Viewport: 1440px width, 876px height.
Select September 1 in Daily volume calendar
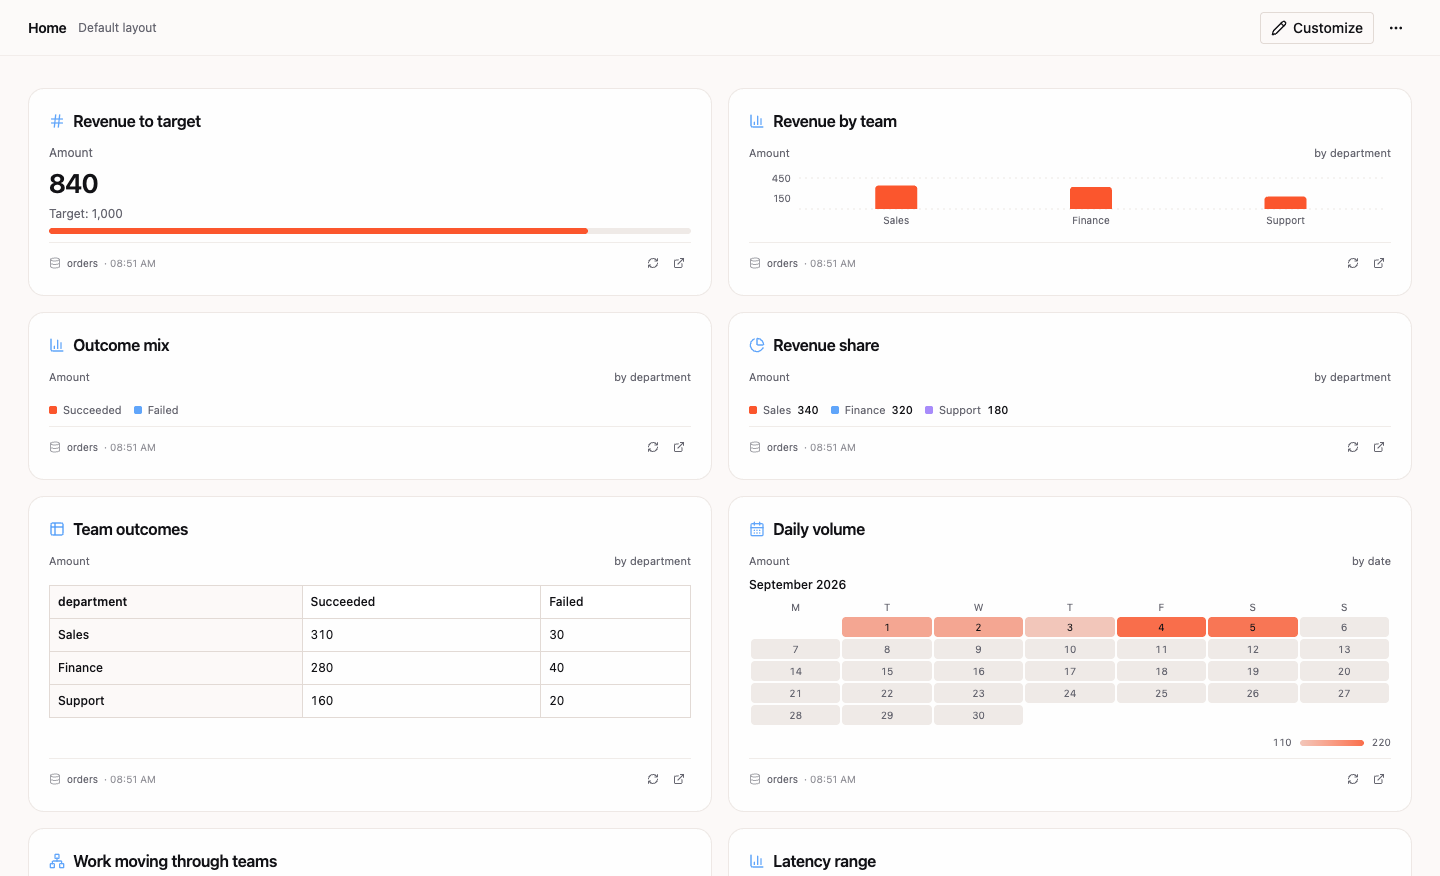coord(887,627)
